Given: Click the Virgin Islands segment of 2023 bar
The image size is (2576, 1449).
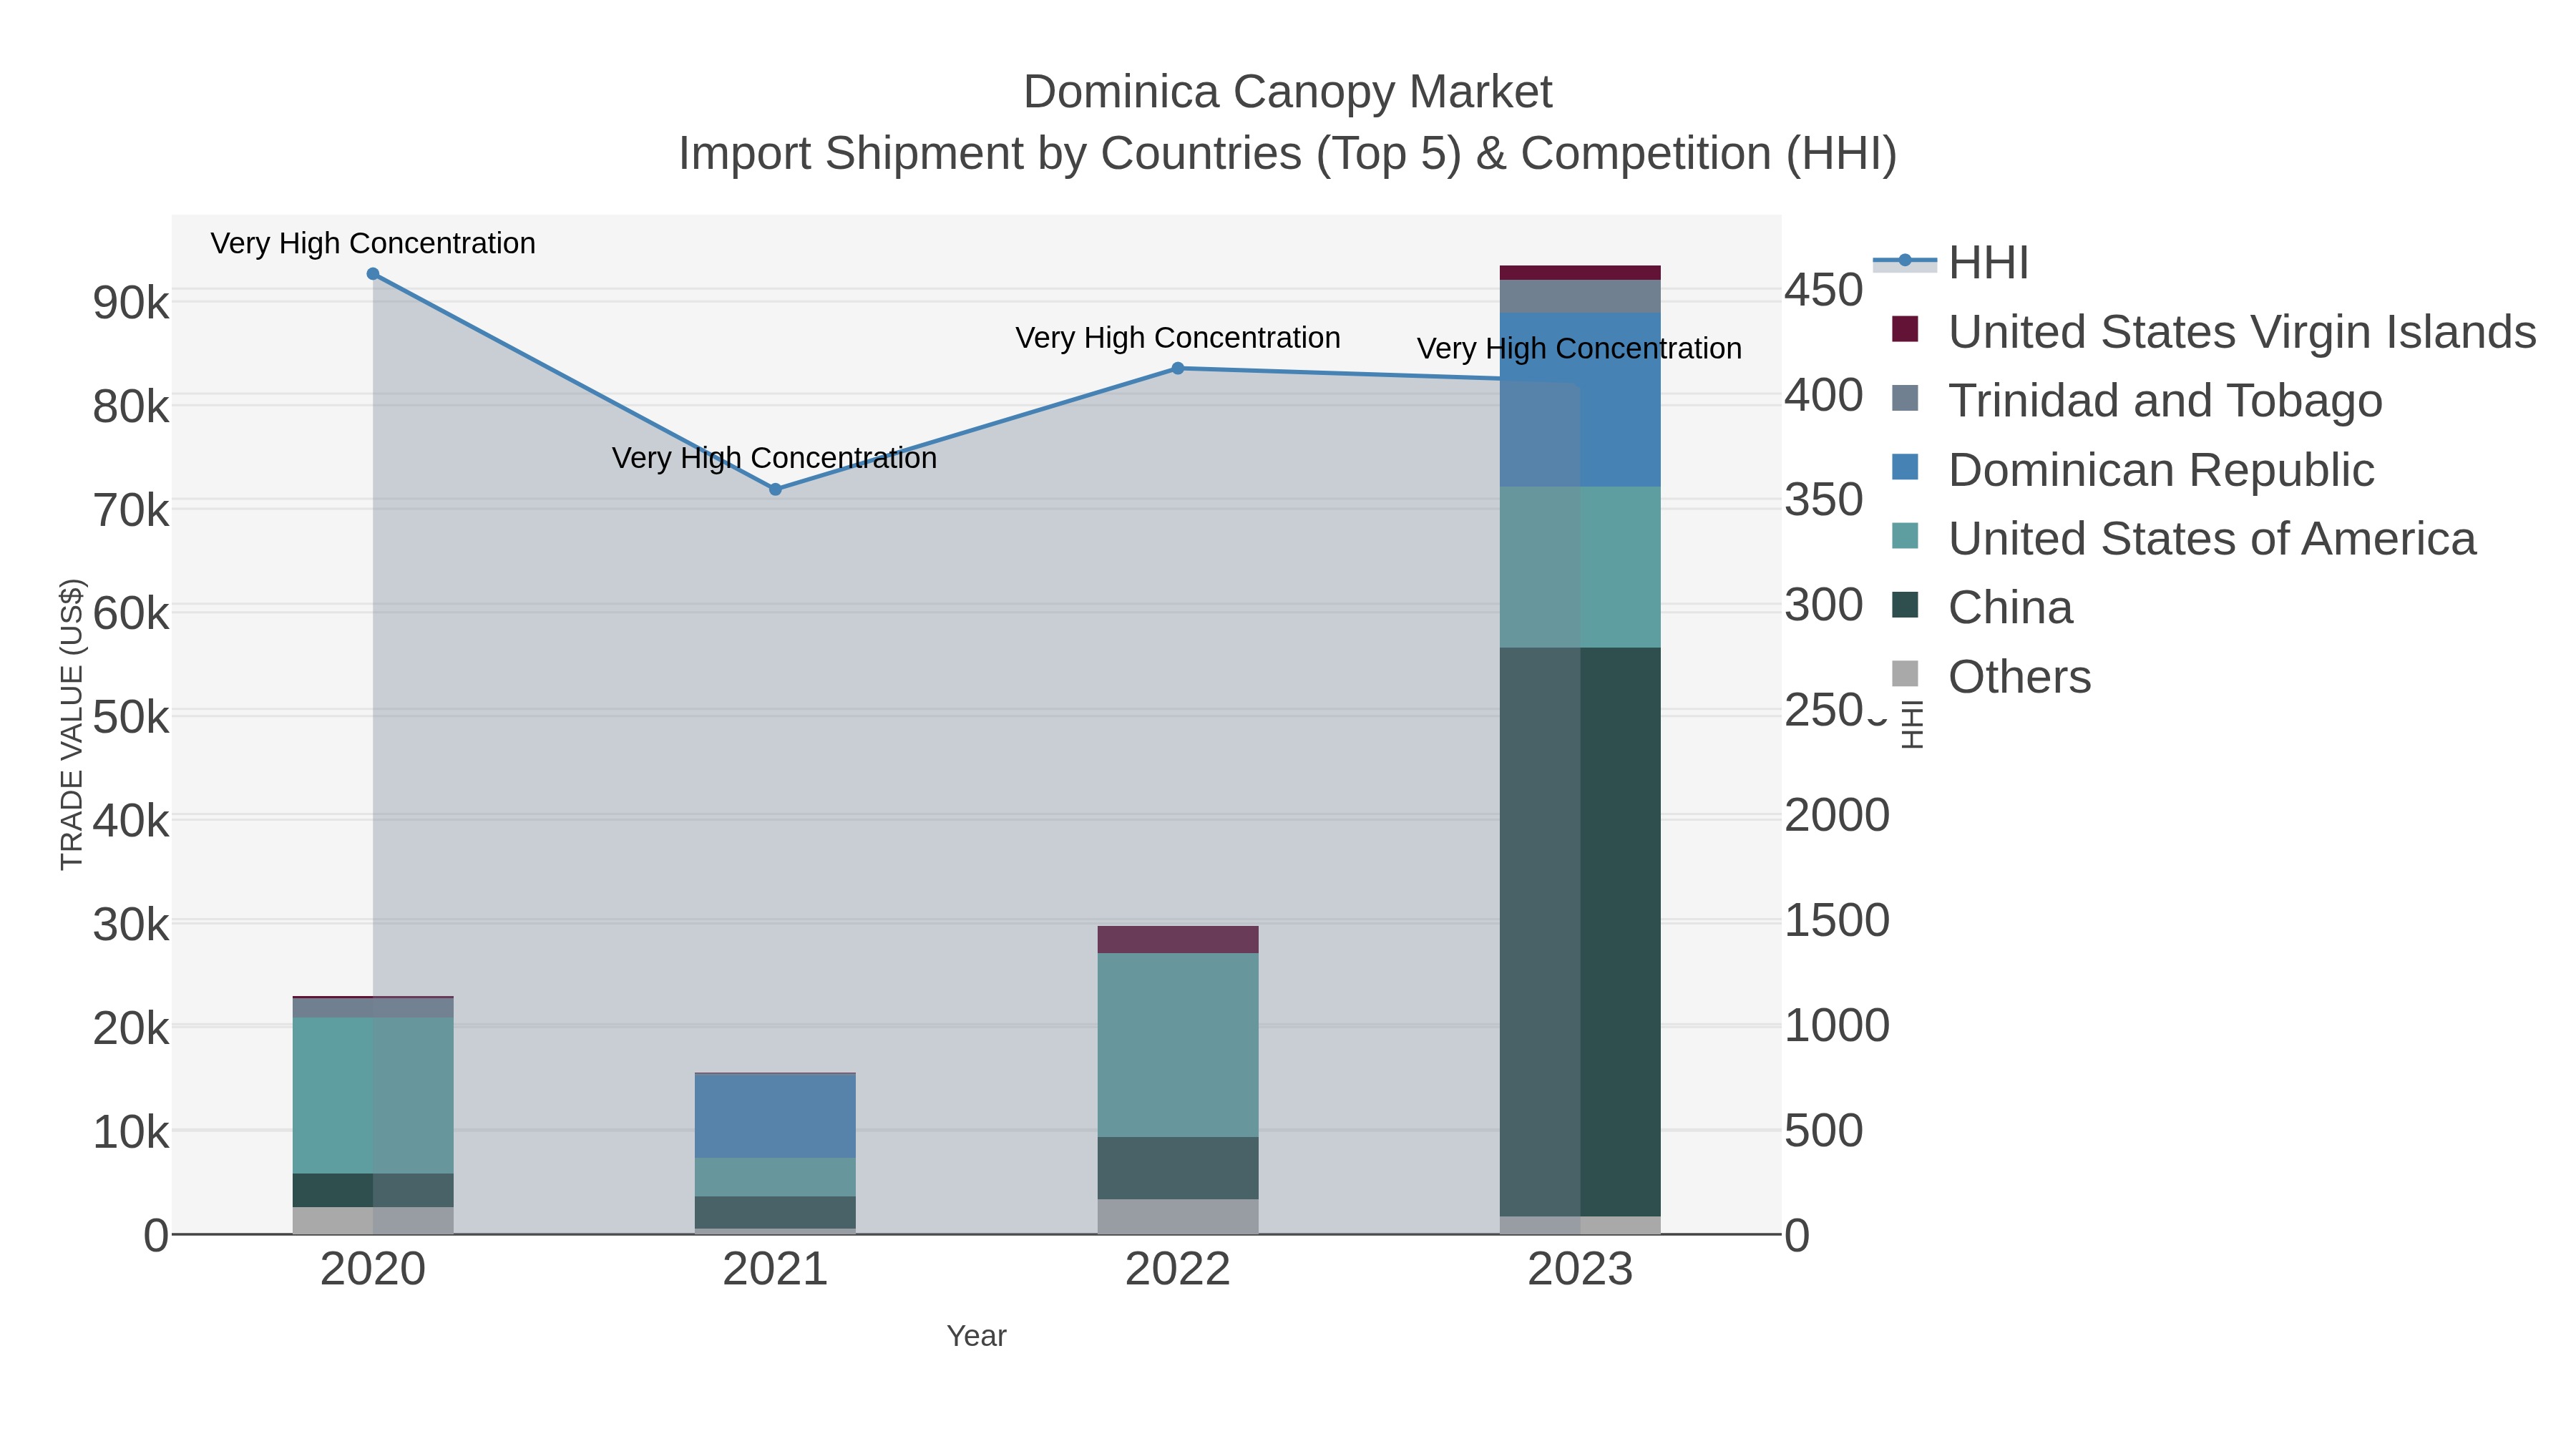Looking at the screenshot, I should [1580, 273].
